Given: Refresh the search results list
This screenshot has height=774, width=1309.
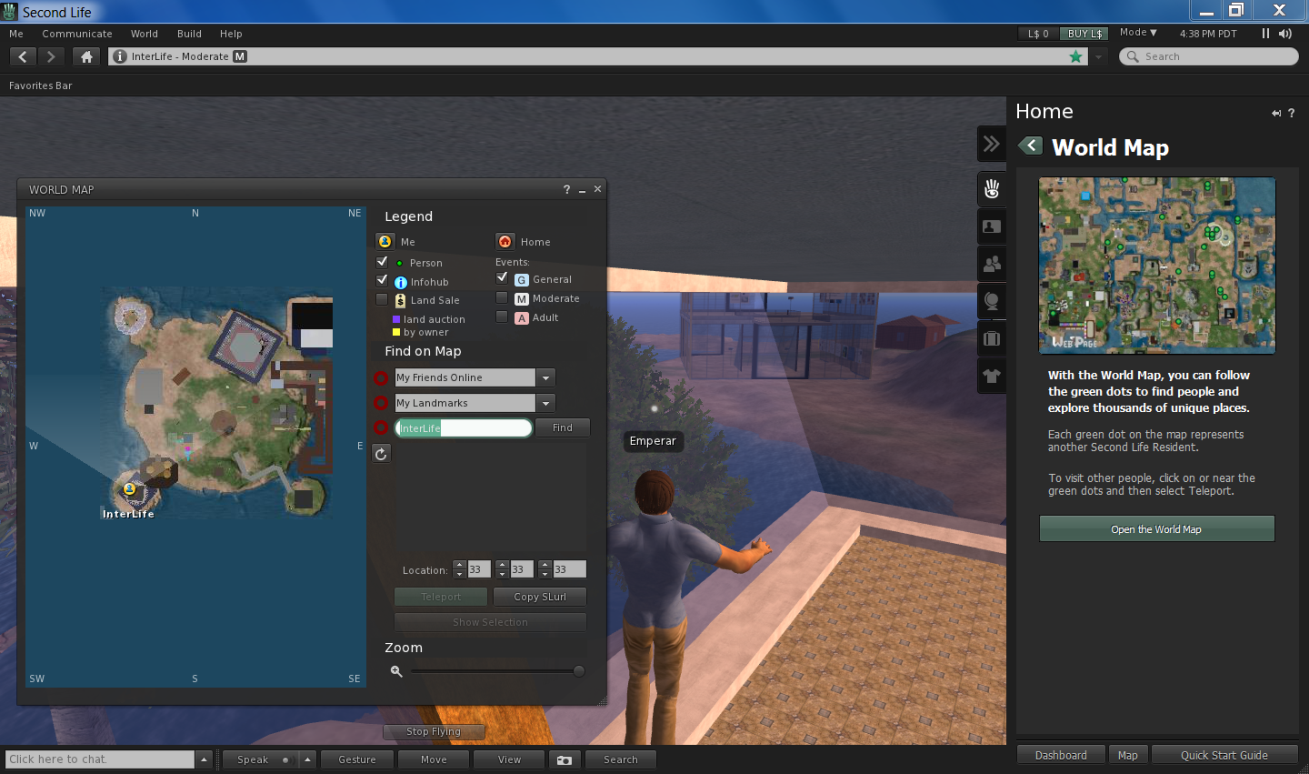Looking at the screenshot, I should click(x=380, y=454).
